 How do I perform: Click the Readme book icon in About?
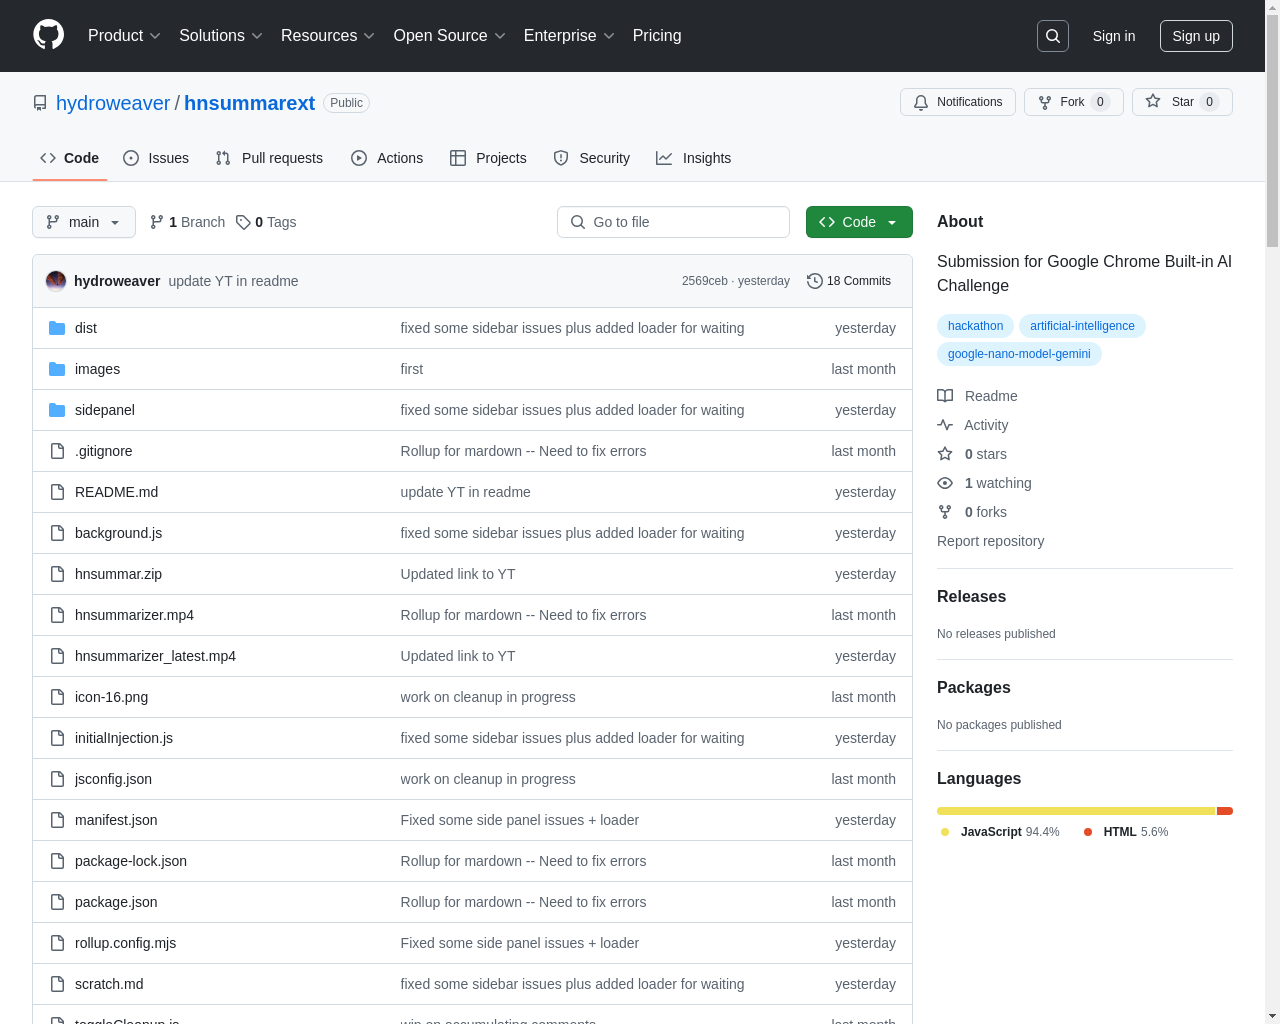(945, 396)
